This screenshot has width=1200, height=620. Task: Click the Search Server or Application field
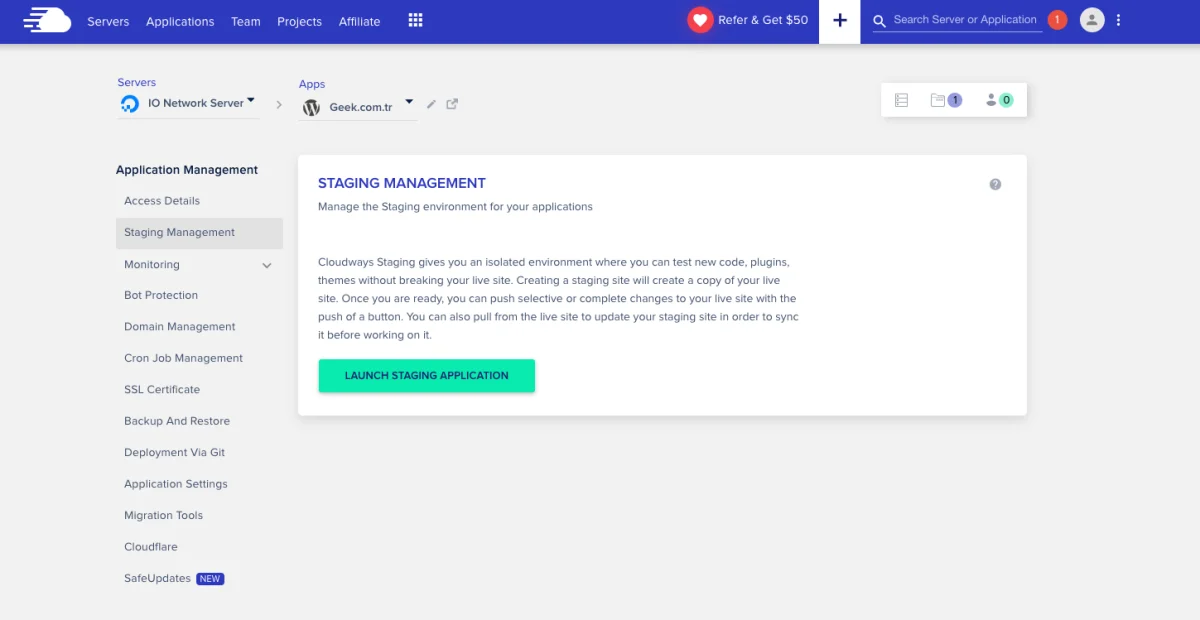(x=964, y=20)
